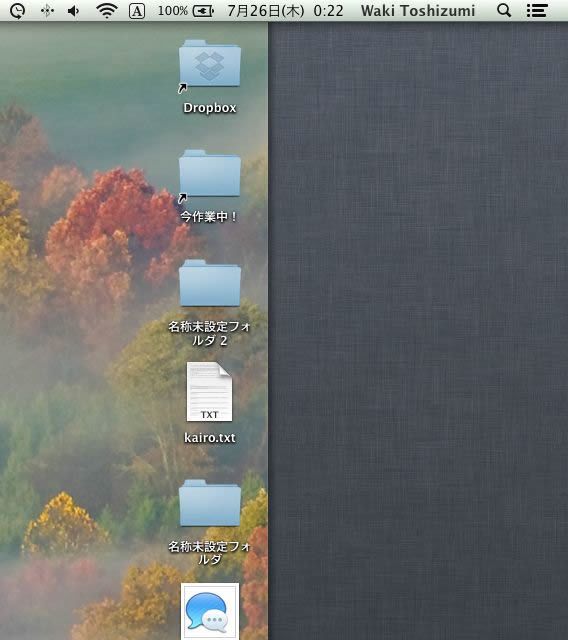Open Waki Toshizumi user menu
This screenshot has width=568, height=640.
pyautogui.click(x=418, y=11)
